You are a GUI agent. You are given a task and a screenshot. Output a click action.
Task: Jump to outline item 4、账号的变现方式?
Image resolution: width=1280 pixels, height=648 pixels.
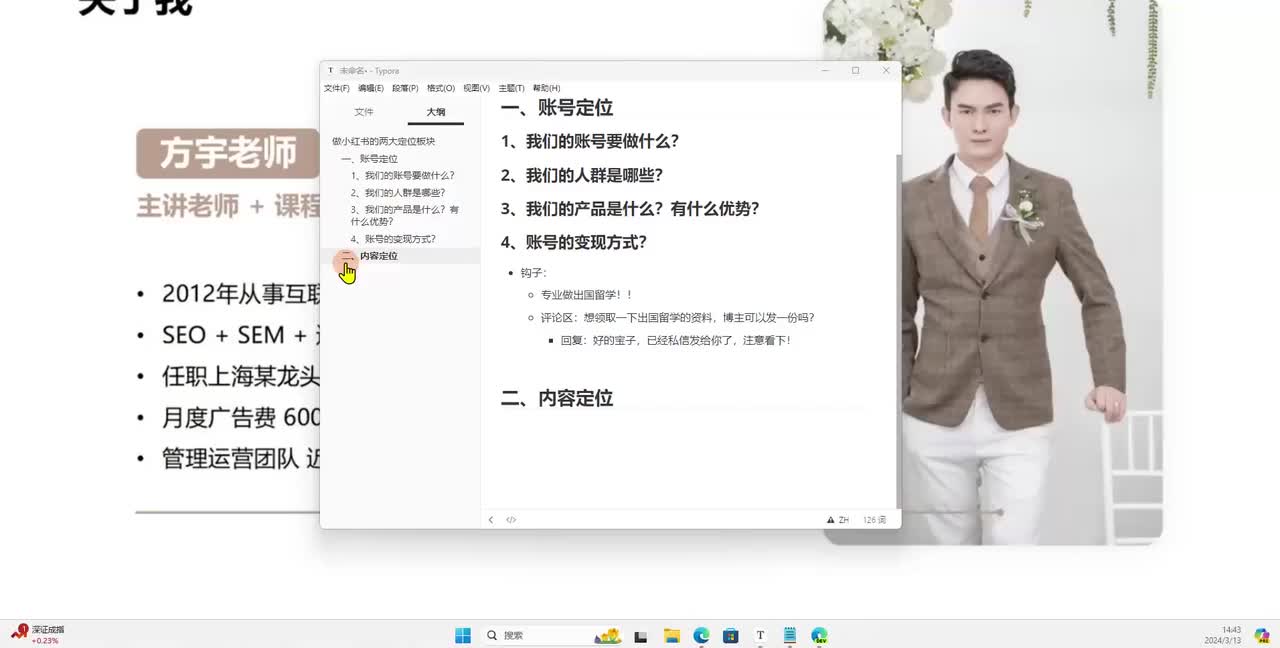pyautogui.click(x=393, y=239)
